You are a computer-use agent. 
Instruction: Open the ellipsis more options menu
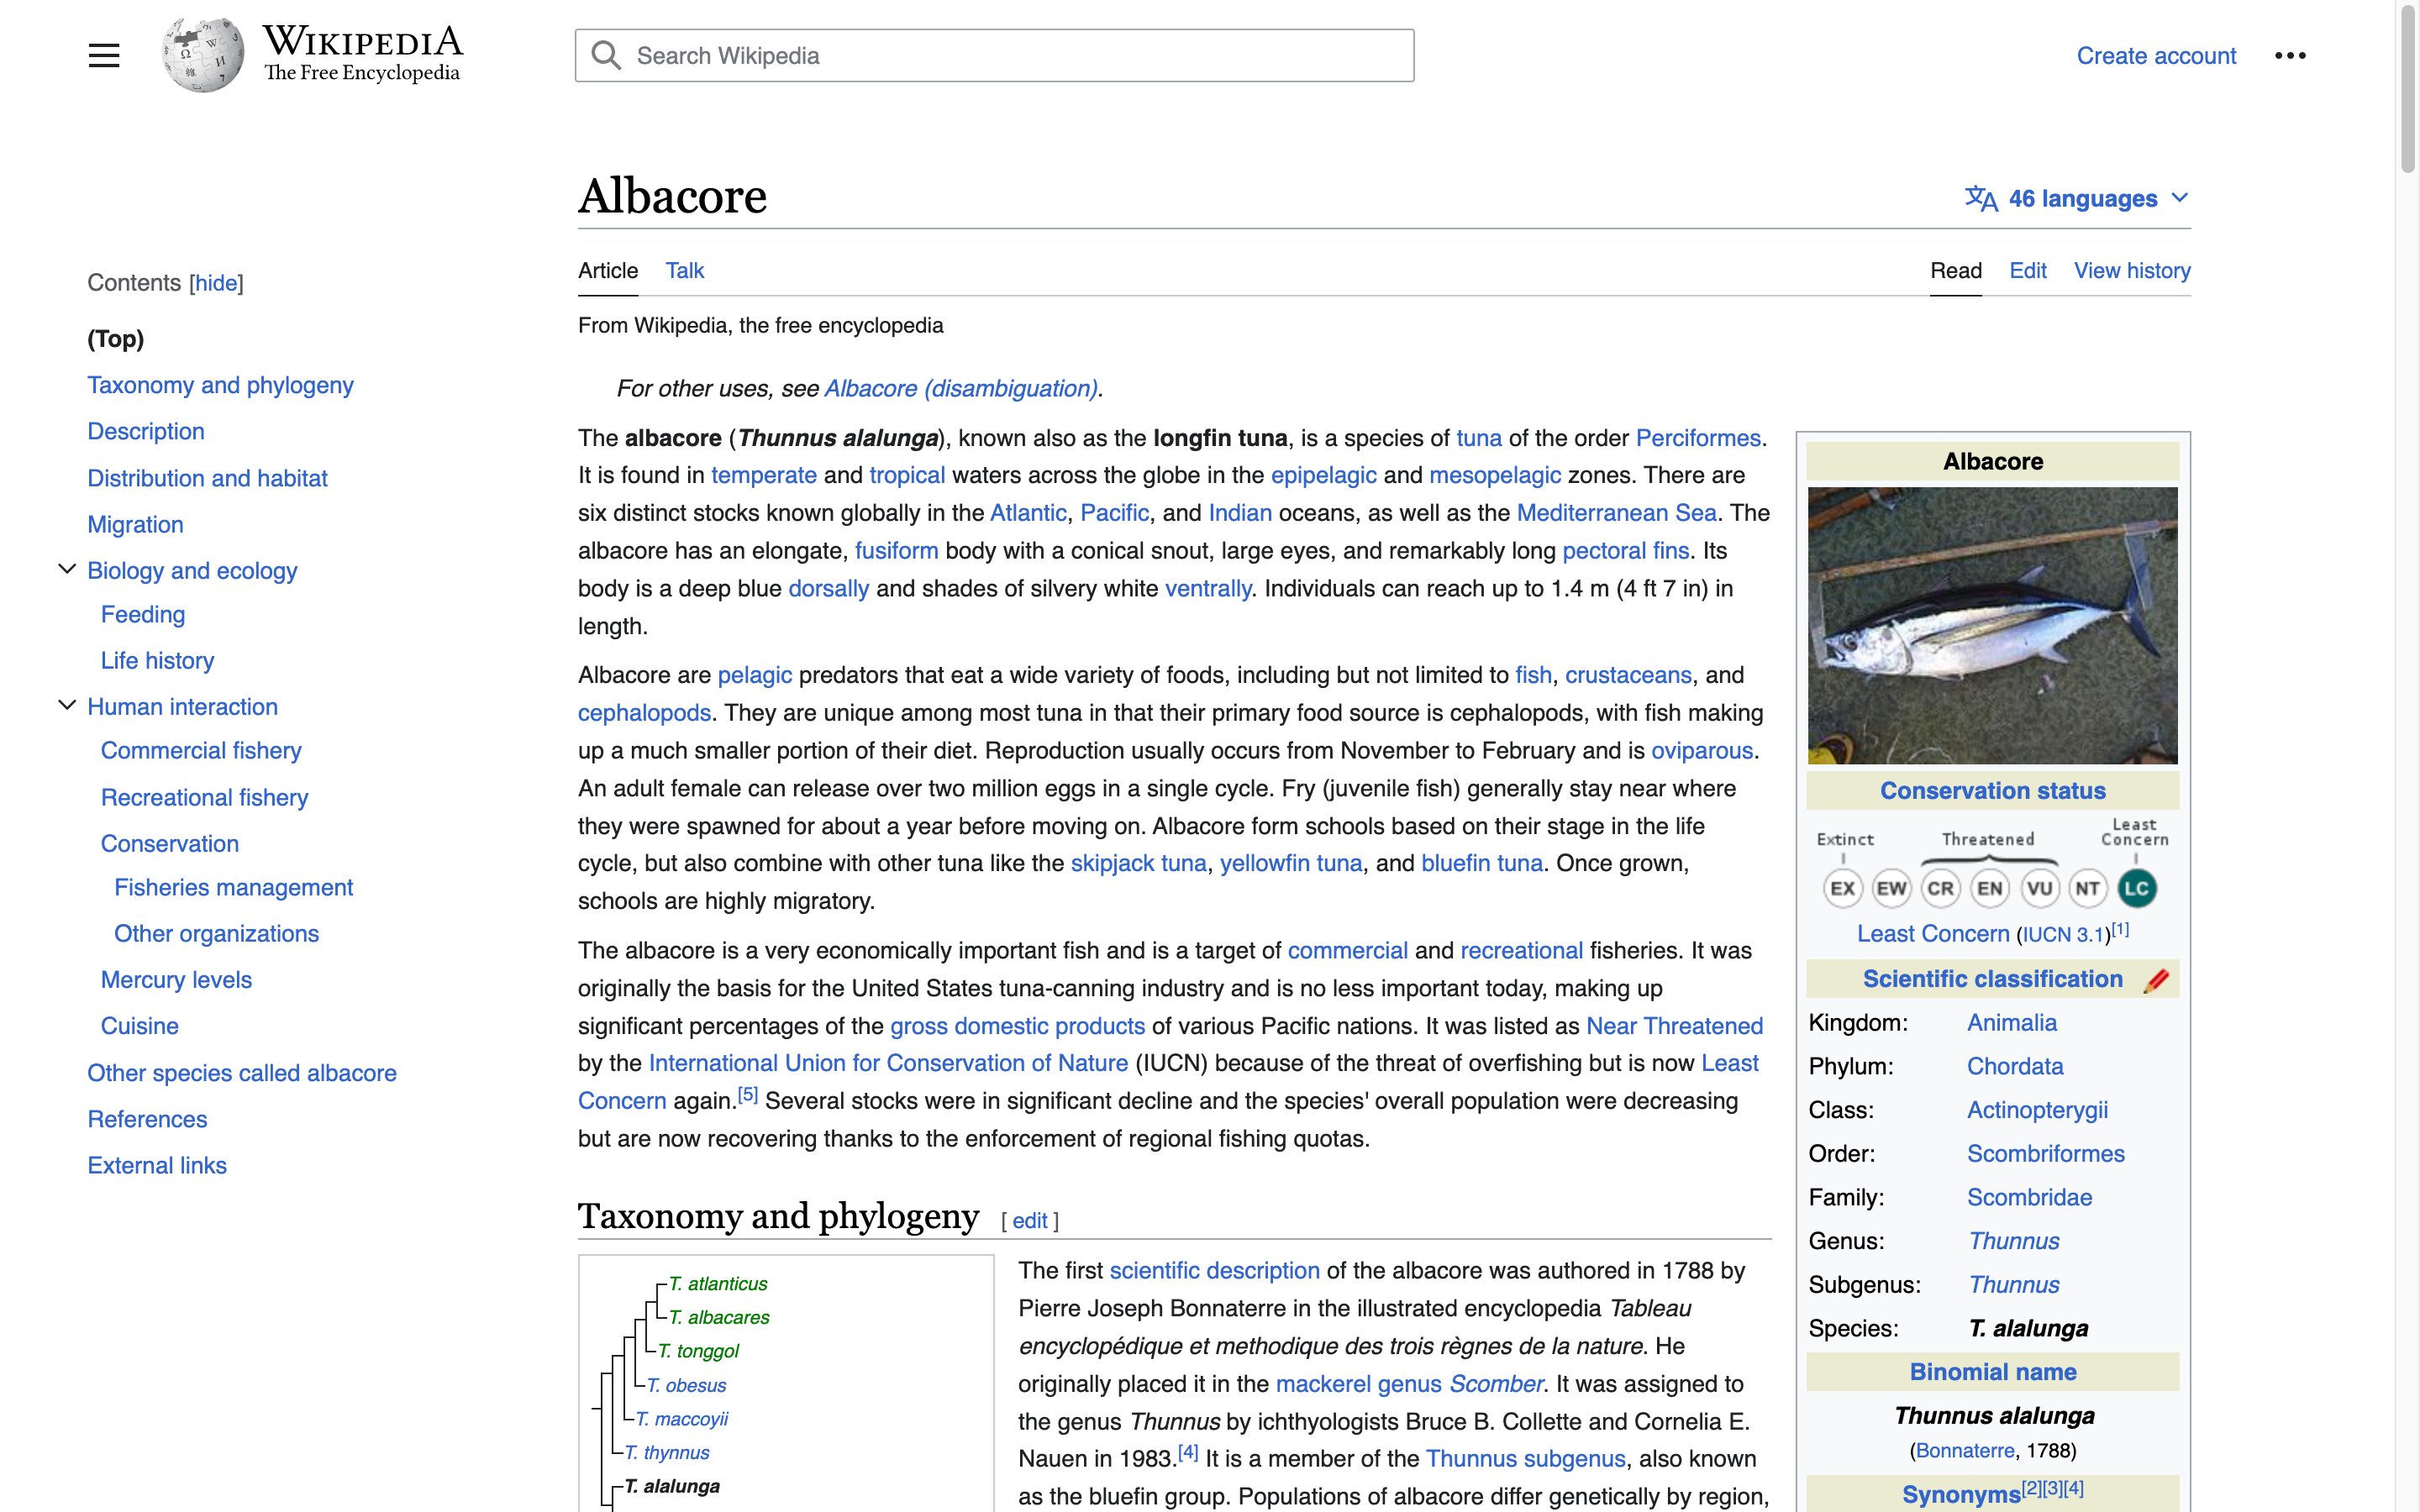(x=2291, y=55)
